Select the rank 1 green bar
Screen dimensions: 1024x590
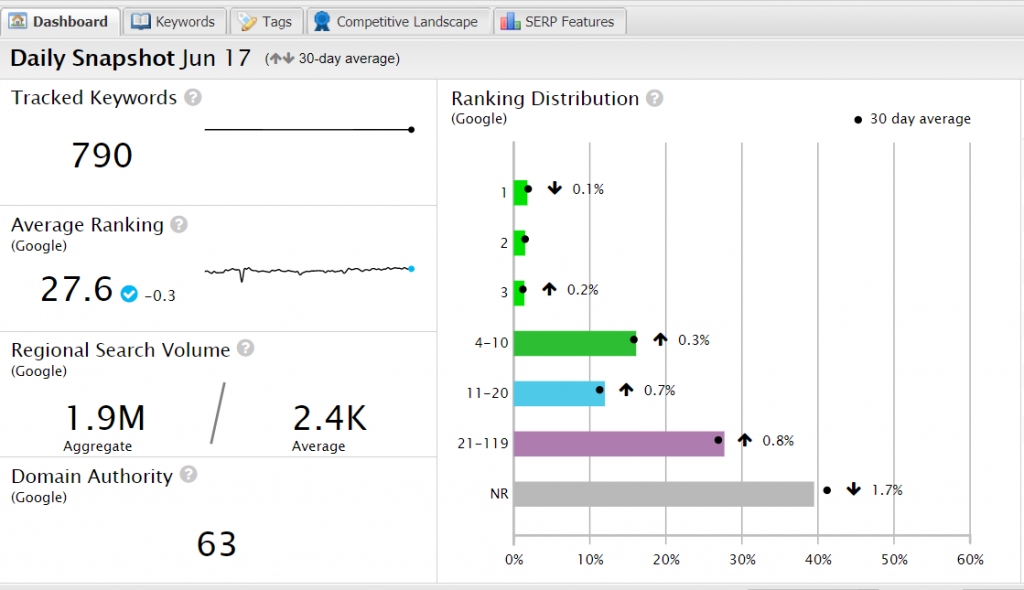(x=520, y=193)
